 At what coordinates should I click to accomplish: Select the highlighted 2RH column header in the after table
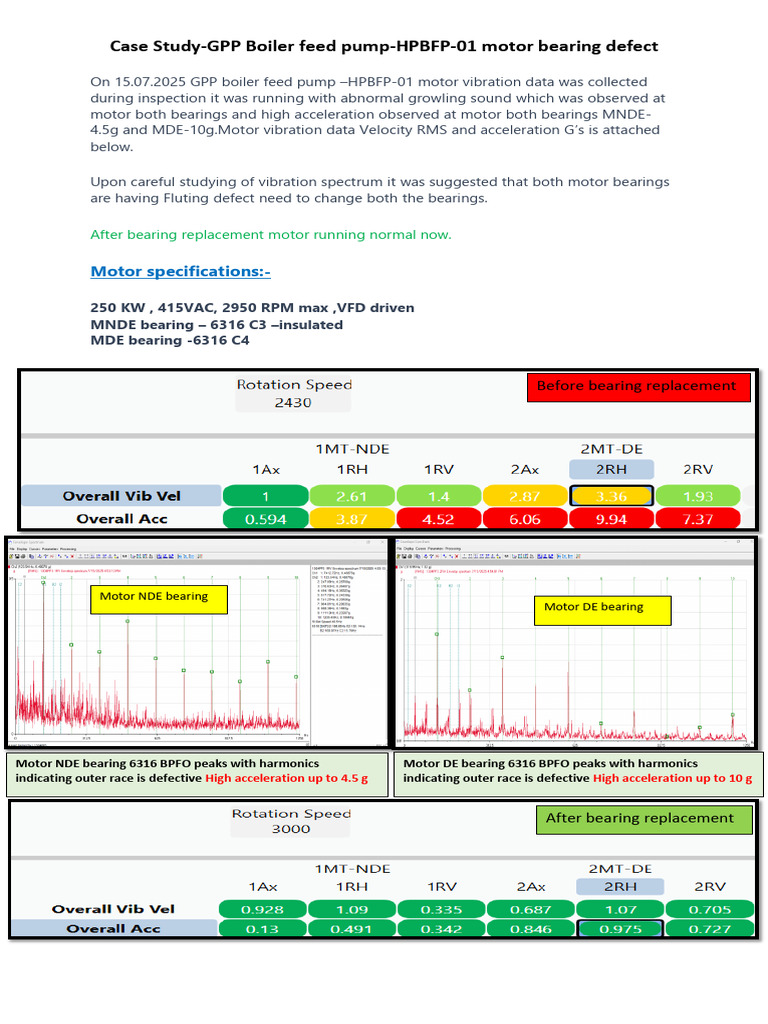pos(620,887)
